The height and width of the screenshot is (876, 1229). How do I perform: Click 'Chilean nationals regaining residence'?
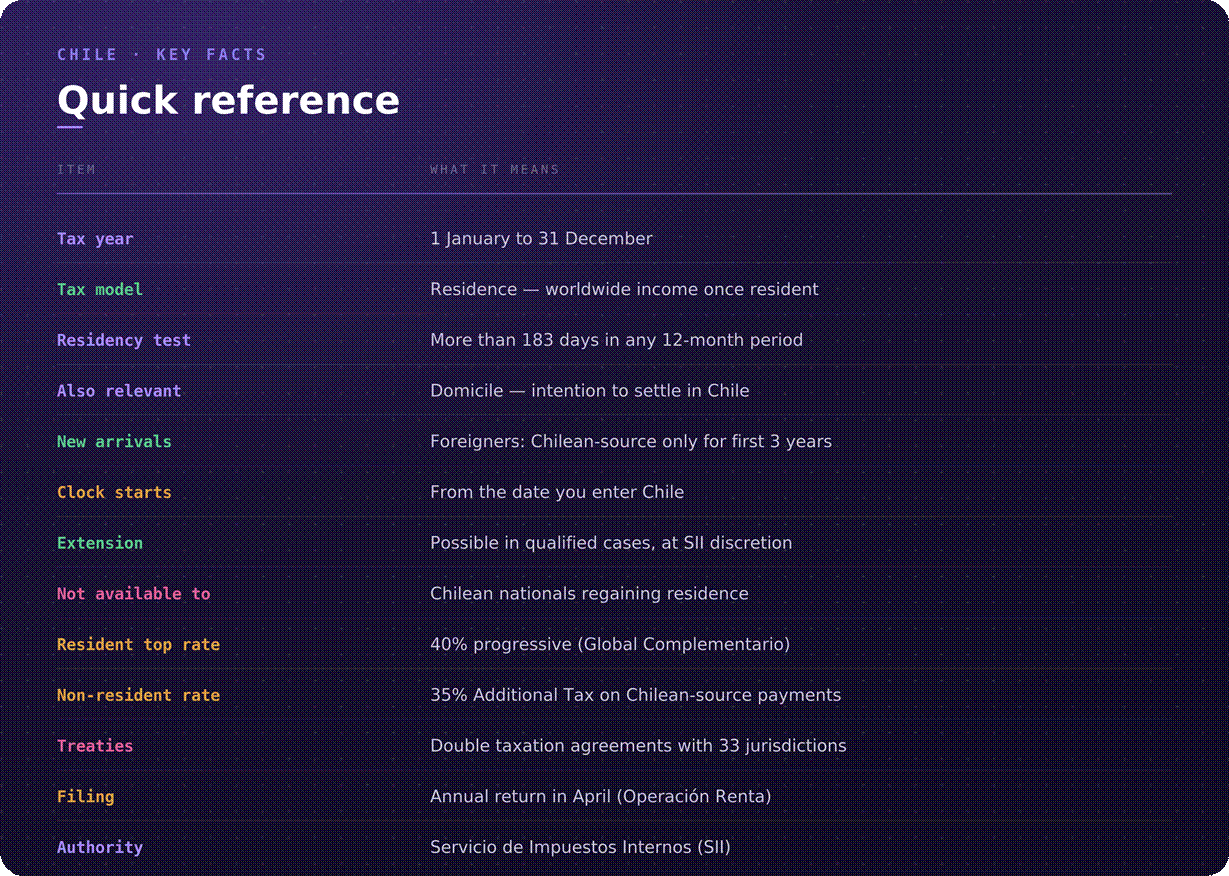(x=589, y=594)
